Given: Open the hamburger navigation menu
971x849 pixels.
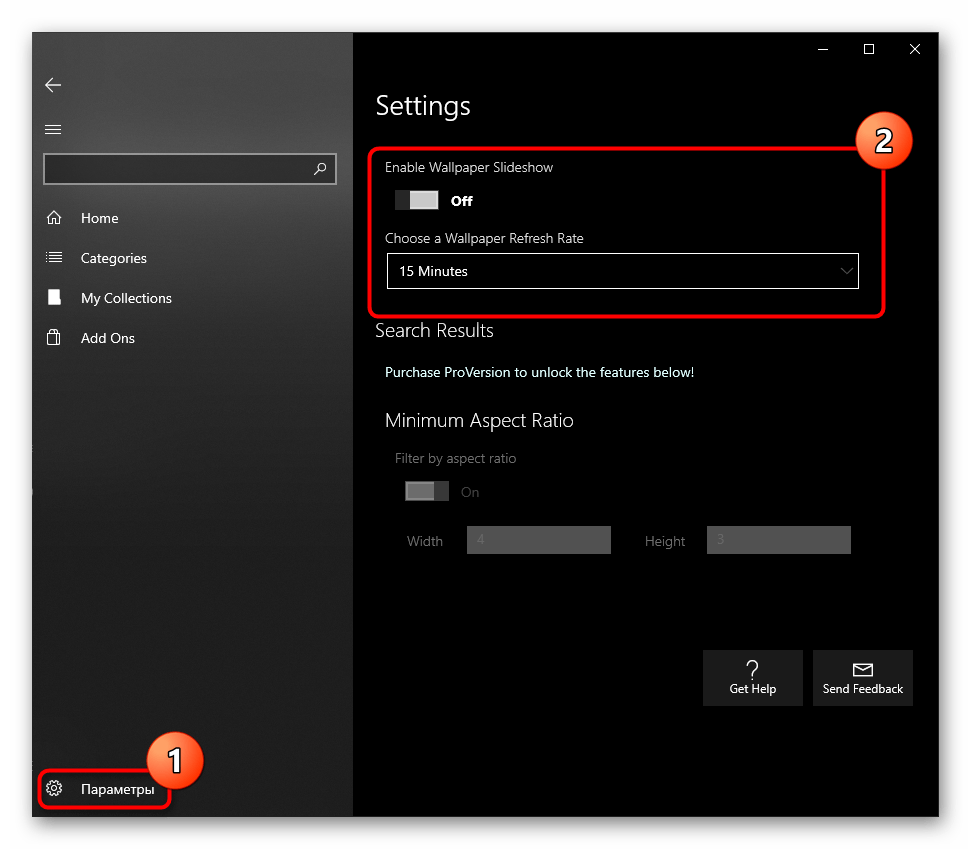Looking at the screenshot, I should [53, 129].
